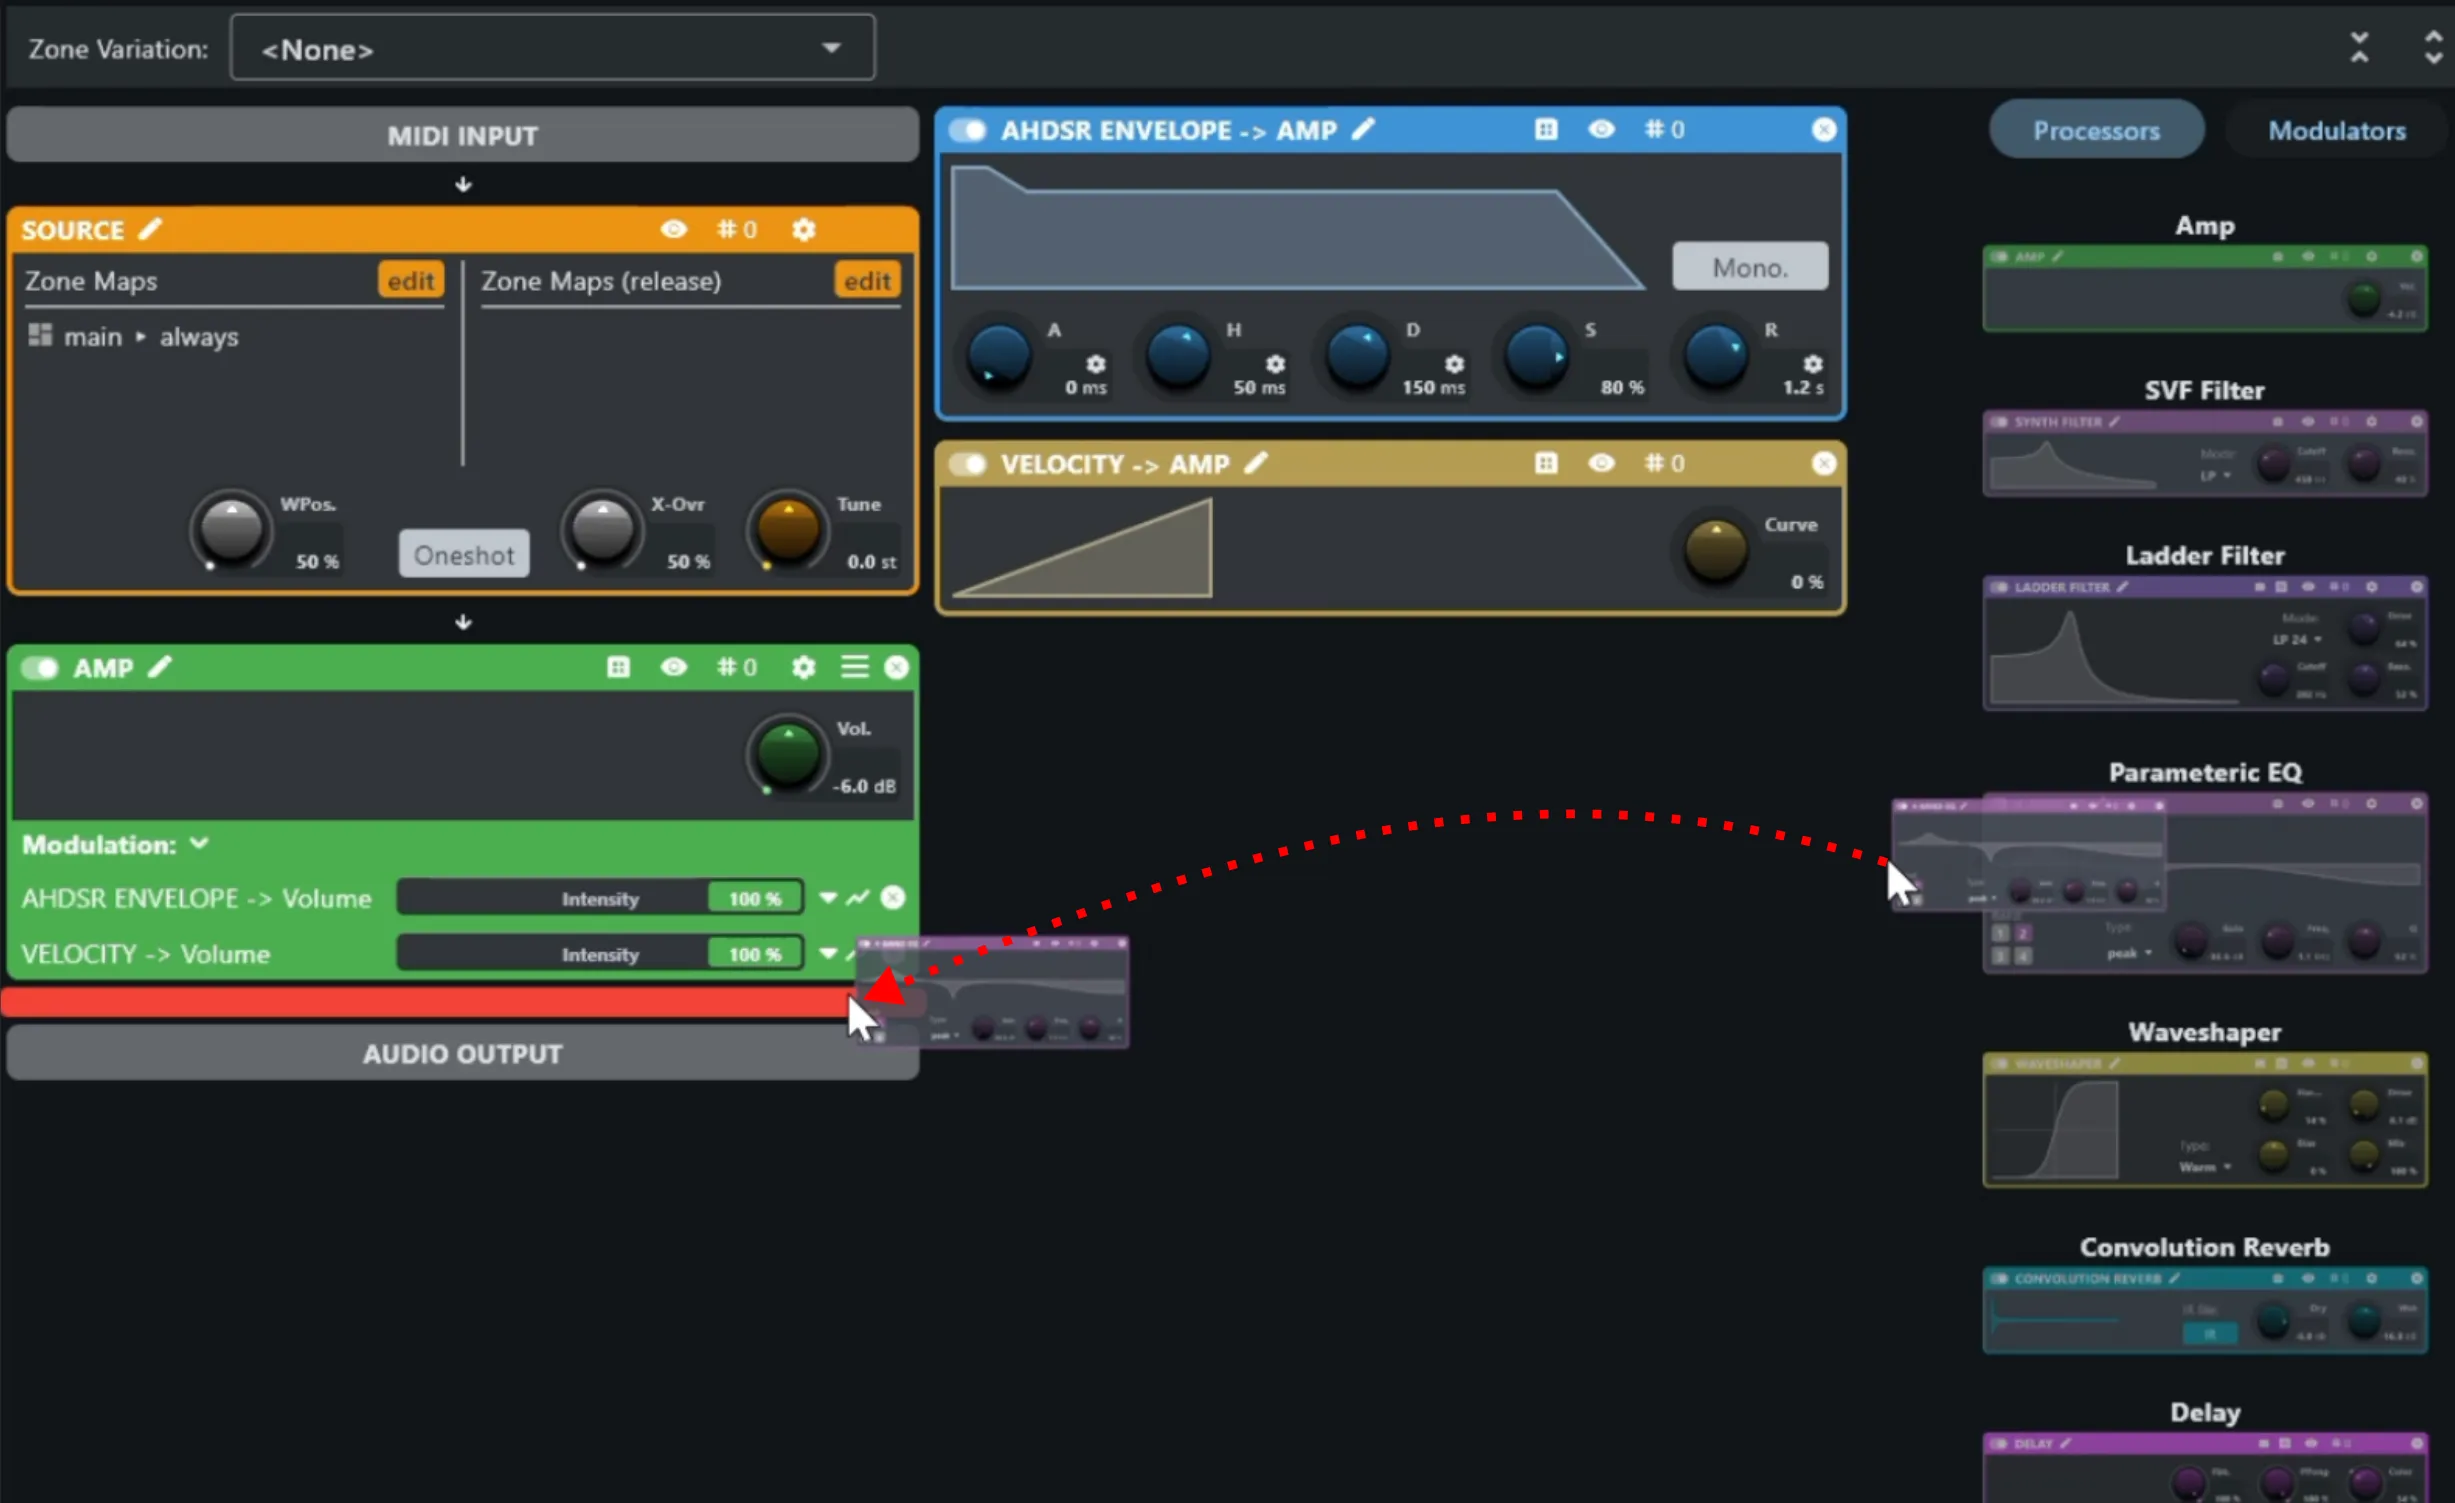Open hold (H) knob settings gear
Image resolution: width=2455 pixels, height=1503 pixels.
point(1275,363)
